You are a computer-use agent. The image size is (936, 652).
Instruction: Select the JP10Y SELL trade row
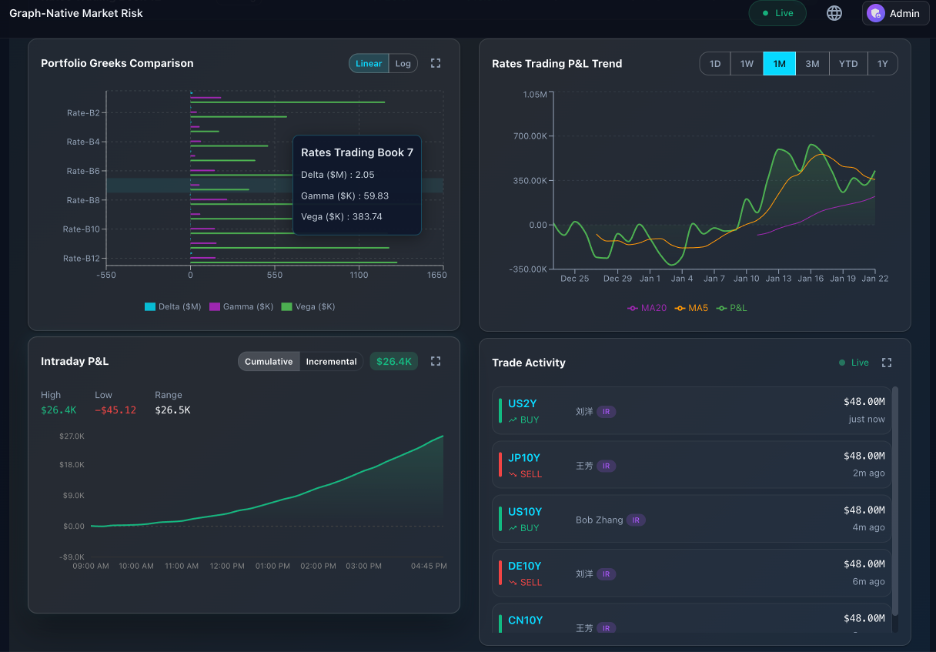693,465
